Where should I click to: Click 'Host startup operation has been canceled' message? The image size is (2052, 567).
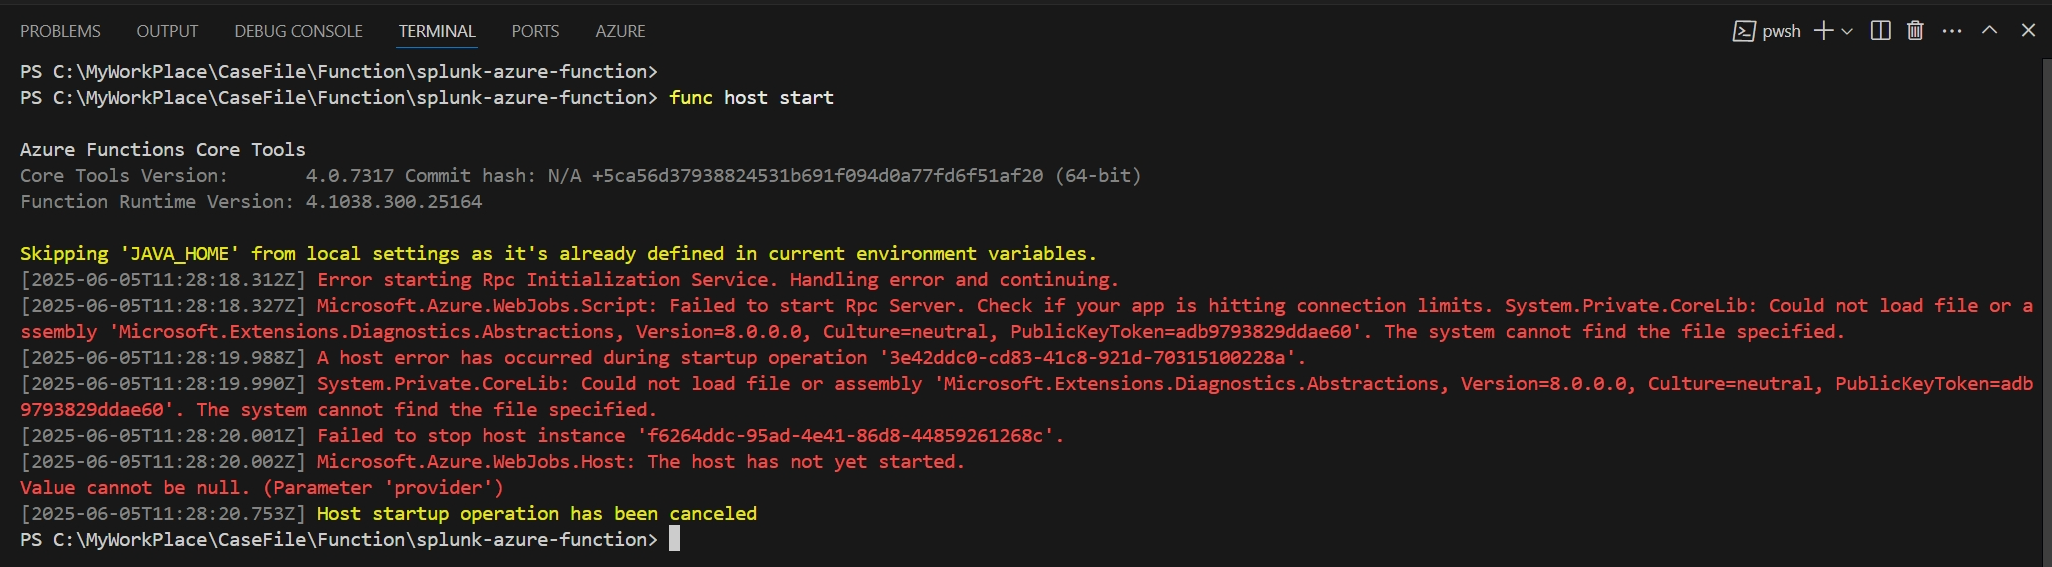[x=536, y=513]
